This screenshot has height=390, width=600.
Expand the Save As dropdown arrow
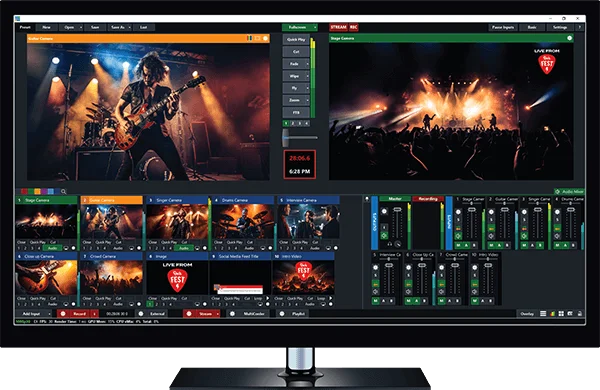(x=130, y=27)
